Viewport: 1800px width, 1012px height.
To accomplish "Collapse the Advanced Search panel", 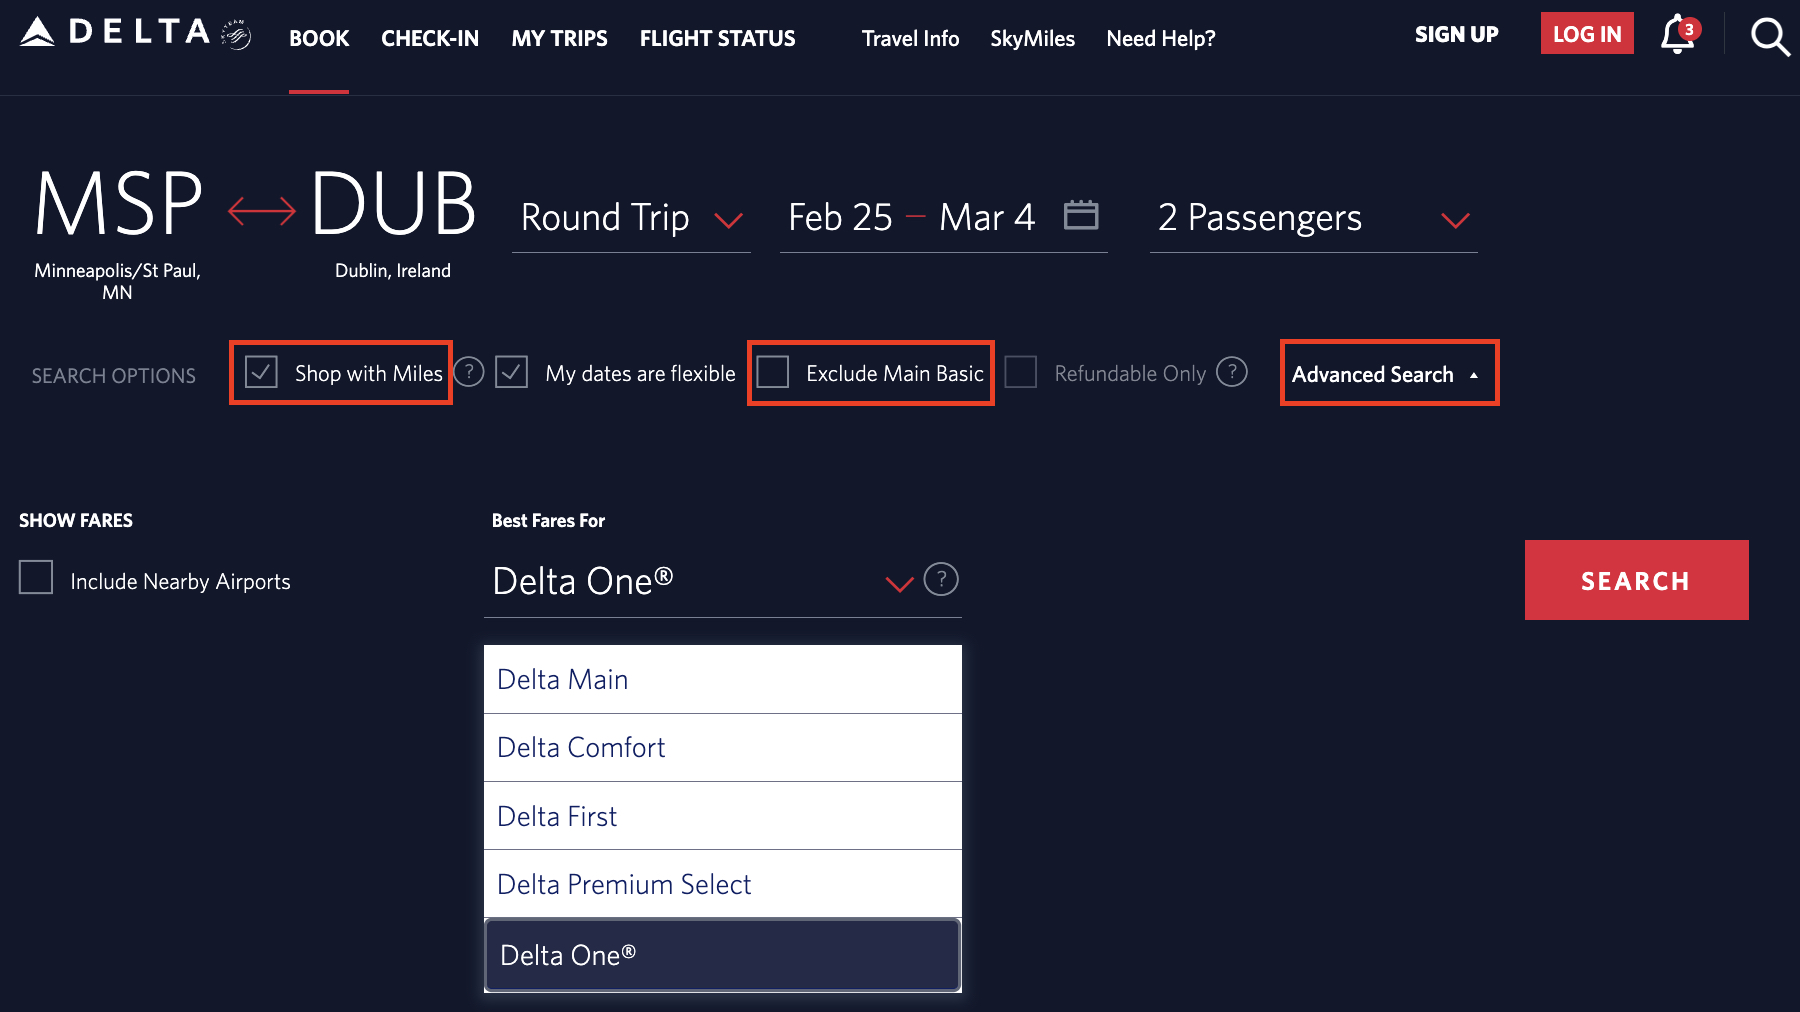I will click(x=1388, y=373).
